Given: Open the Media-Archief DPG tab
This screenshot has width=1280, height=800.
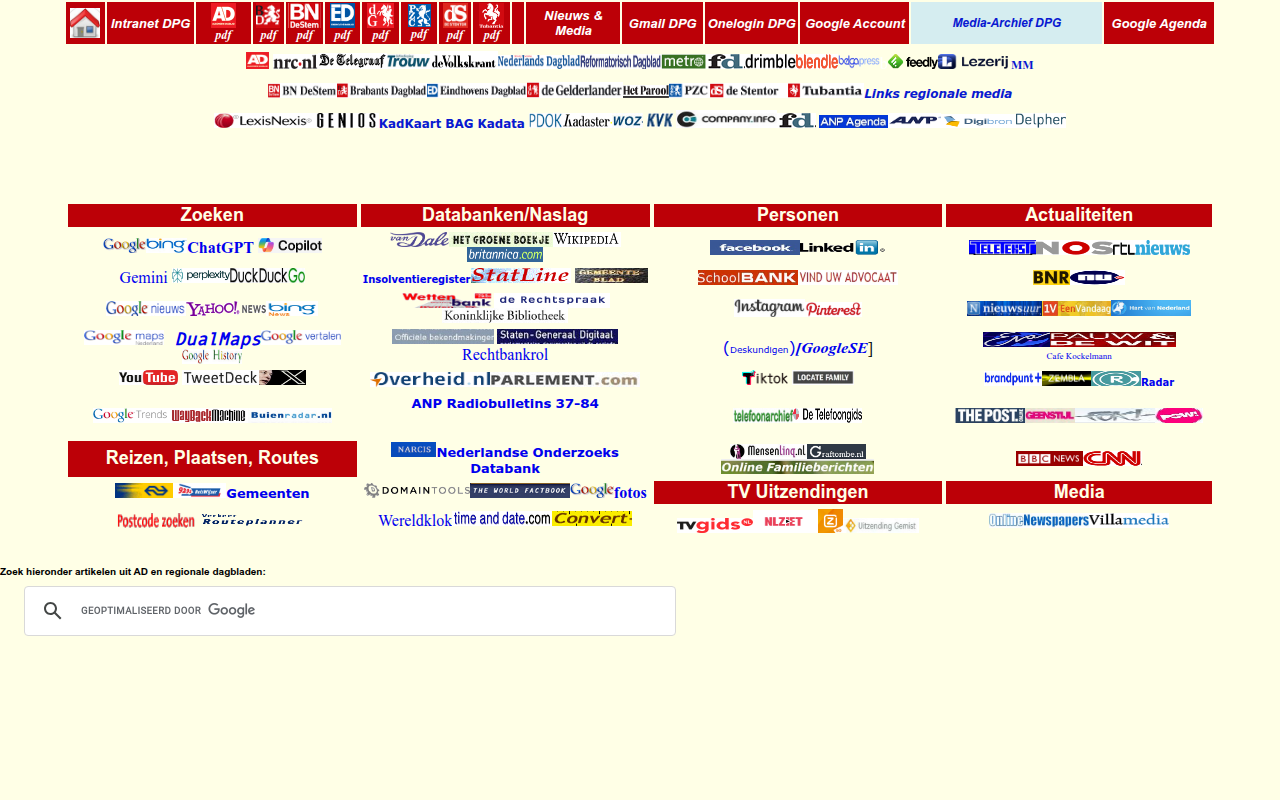Looking at the screenshot, I should coord(1007,23).
